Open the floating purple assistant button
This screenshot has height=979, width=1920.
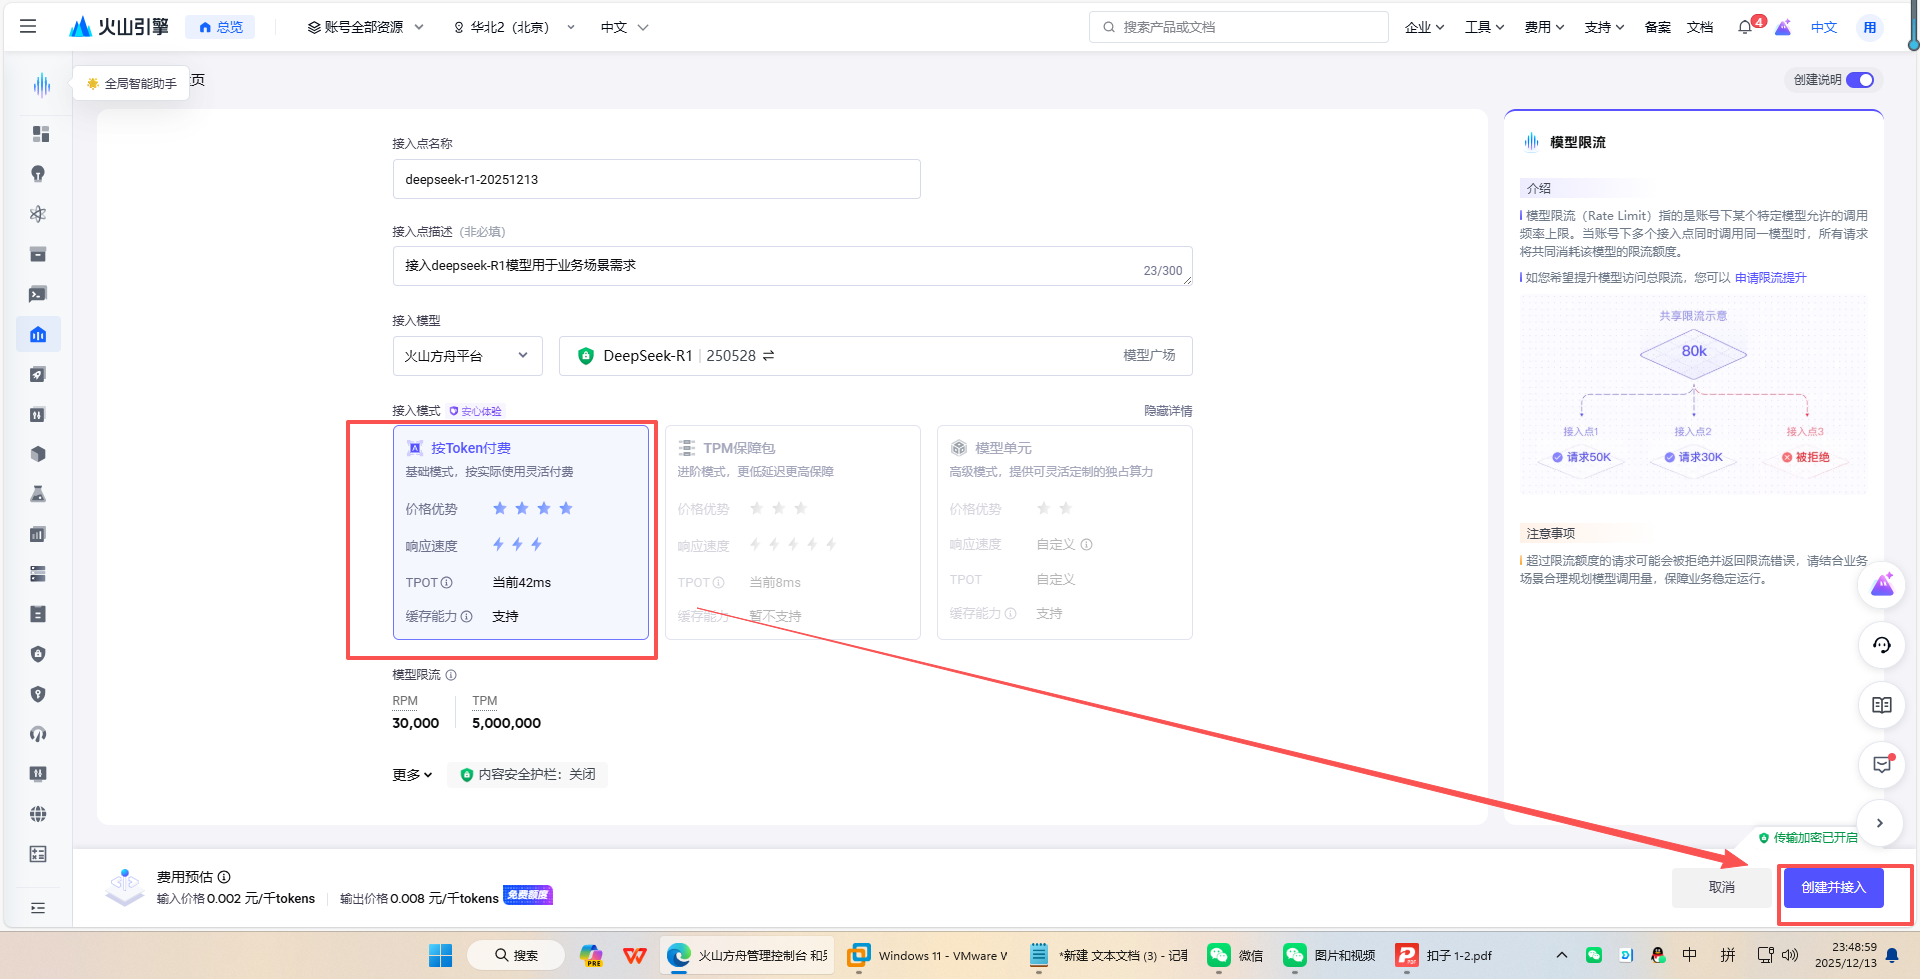1881,585
